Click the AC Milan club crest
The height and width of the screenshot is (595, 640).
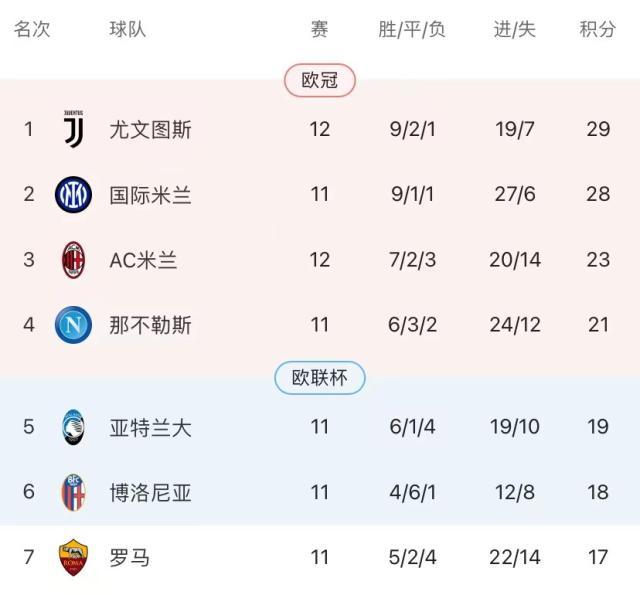[x=73, y=260]
